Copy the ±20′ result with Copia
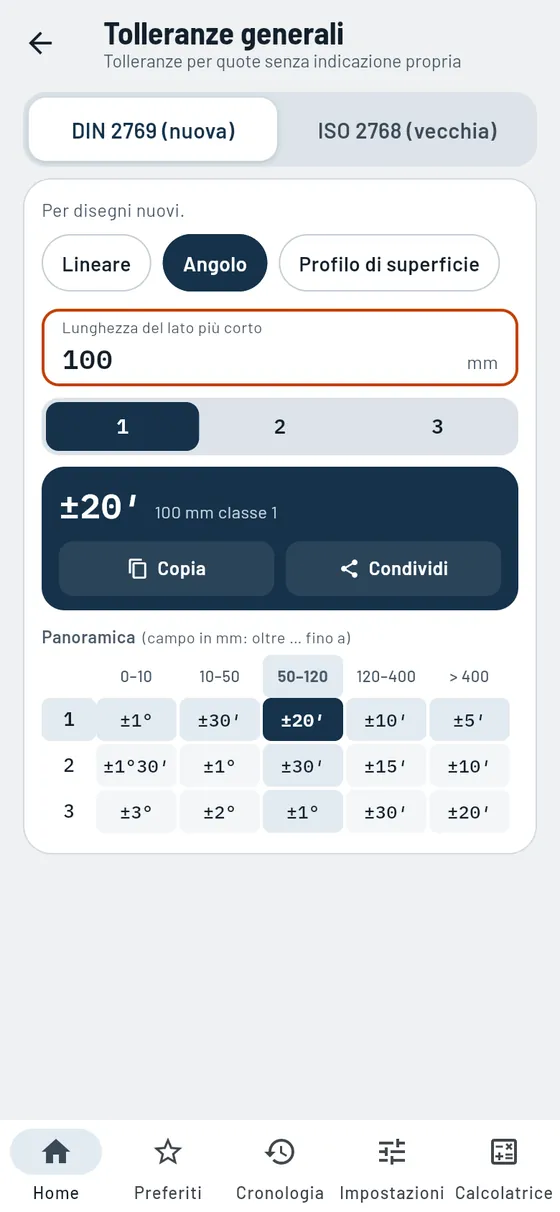This screenshot has width=560, height=1212. pos(166,569)
